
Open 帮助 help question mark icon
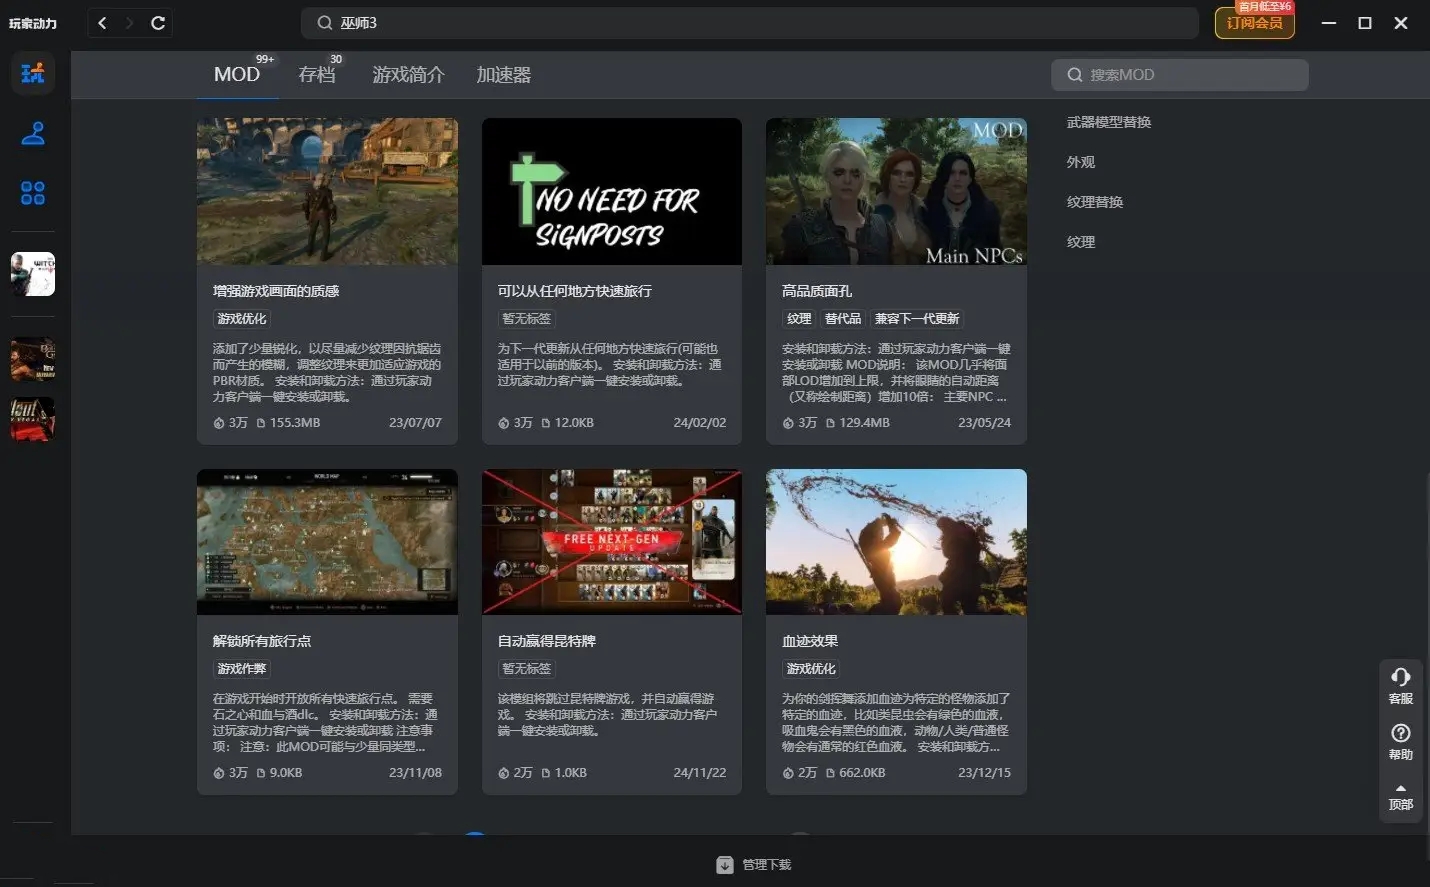tap(1401, 733)
